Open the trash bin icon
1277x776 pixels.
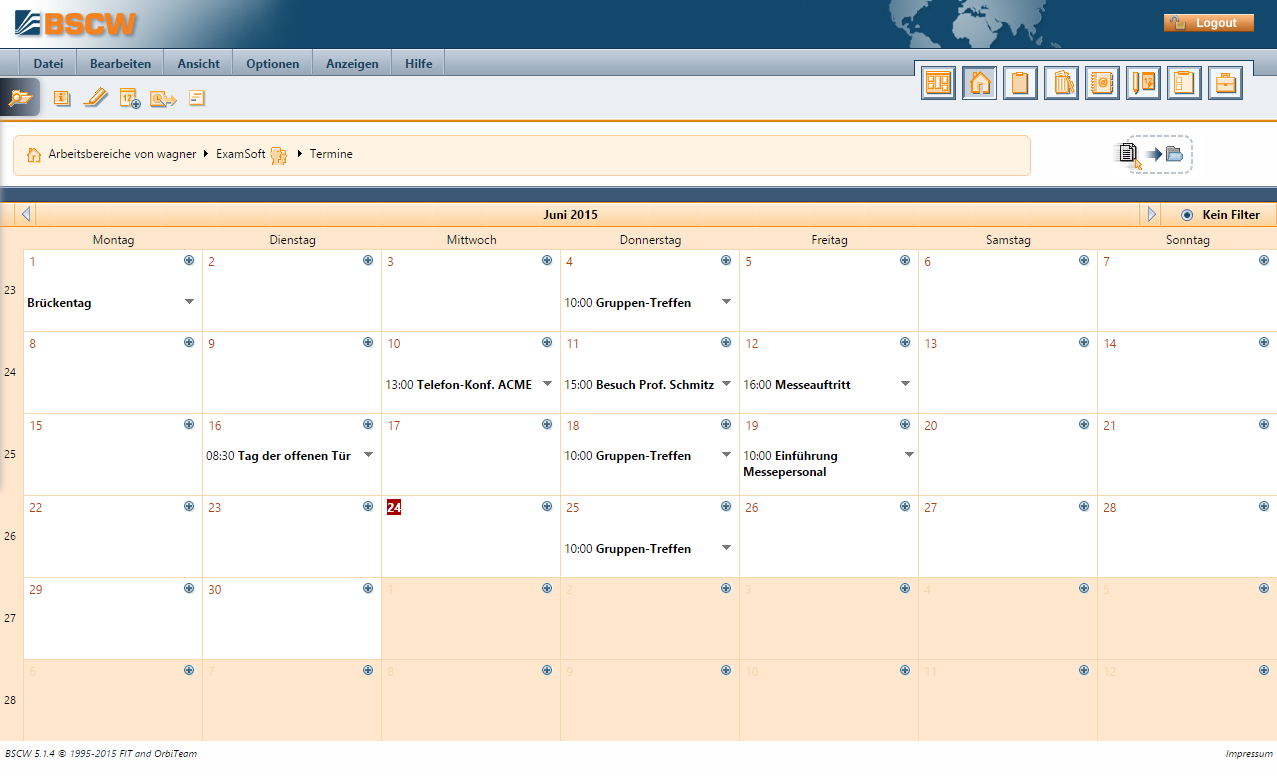[1061, 83]
